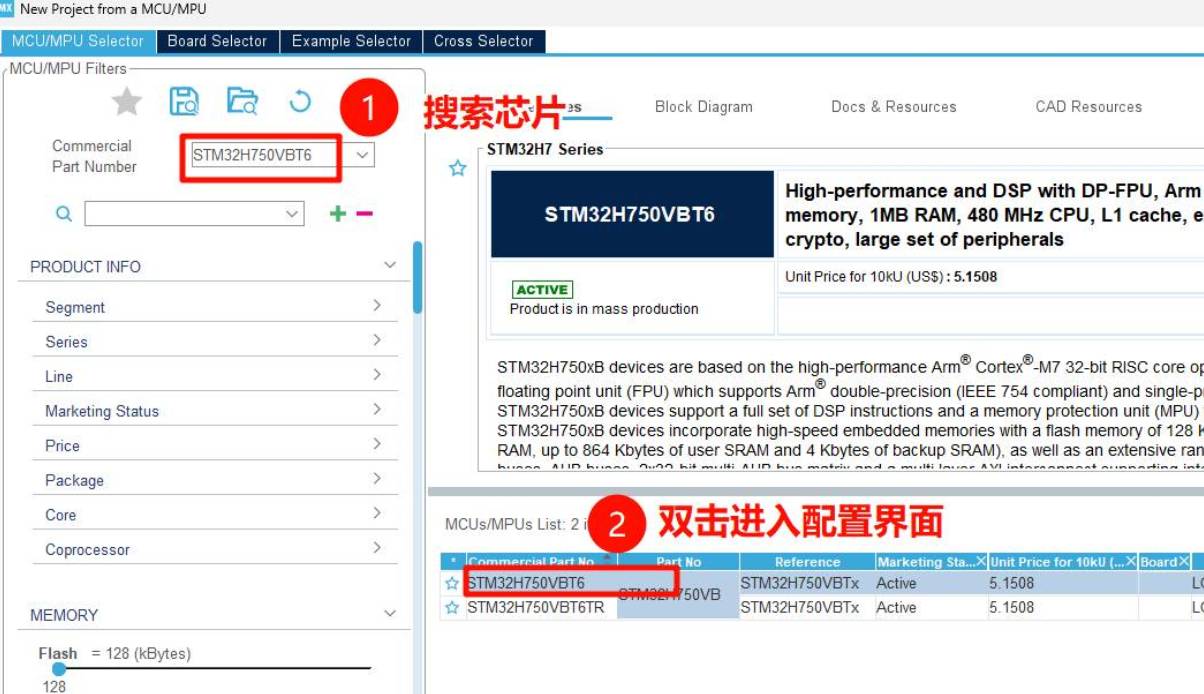Star the STM32H7 Series product

point(458,168)
